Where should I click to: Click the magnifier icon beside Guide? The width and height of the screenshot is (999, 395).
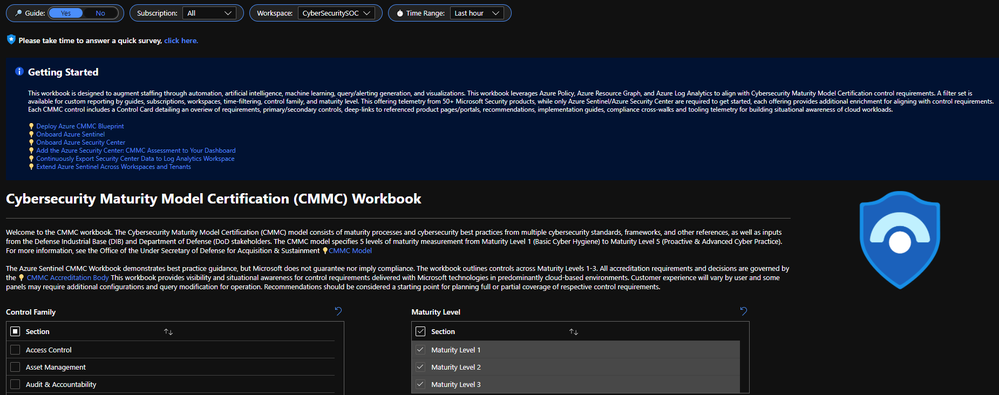pyautogui.click(x=19, y=13)
